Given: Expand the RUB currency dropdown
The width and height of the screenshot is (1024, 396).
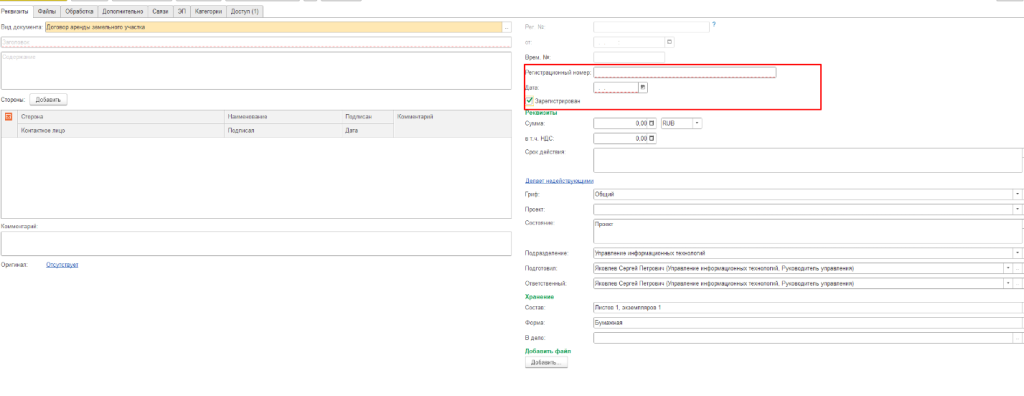Looking at the screenshot, I should 697,123.
